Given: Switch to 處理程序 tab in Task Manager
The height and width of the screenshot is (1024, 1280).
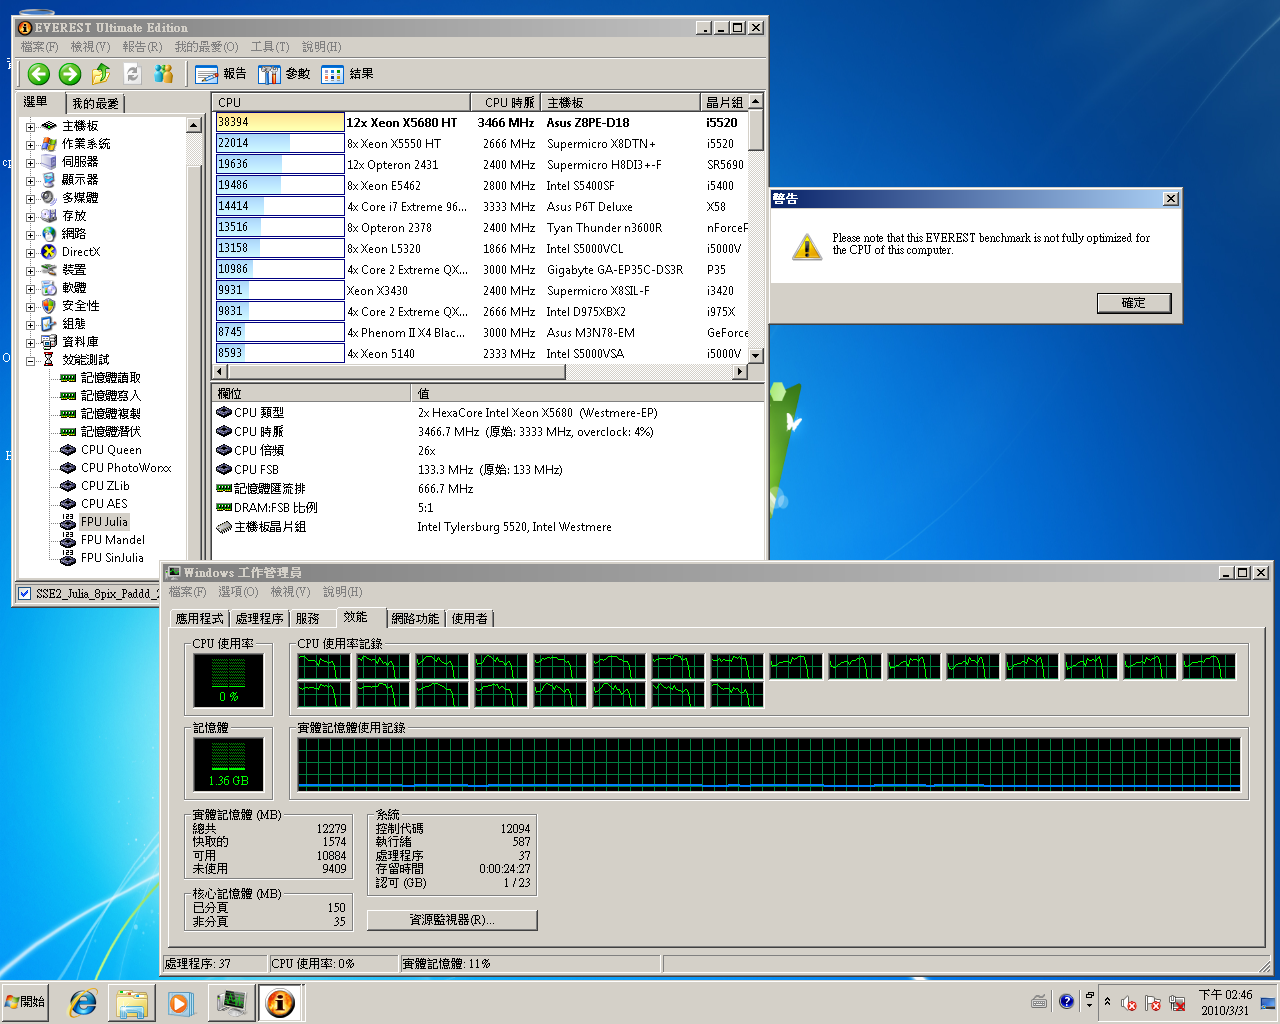Looking at the screenshot, I should coord(260,619).
